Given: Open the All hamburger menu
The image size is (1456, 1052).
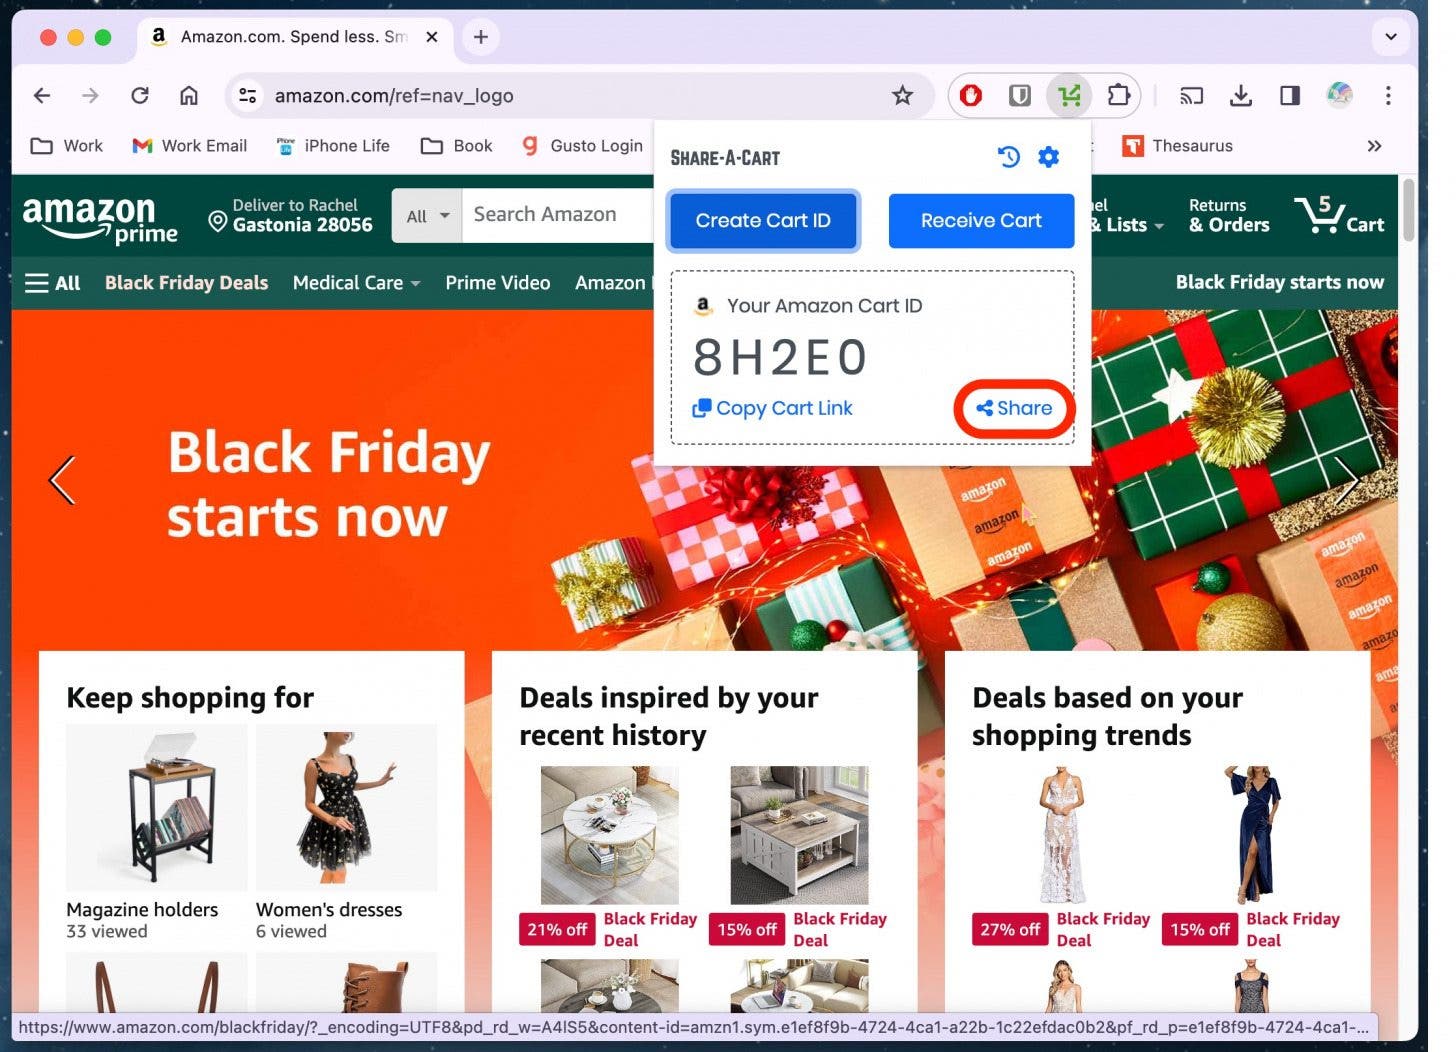Looking at the screenshot, I should pyautogui.click(x=52, y=283).
